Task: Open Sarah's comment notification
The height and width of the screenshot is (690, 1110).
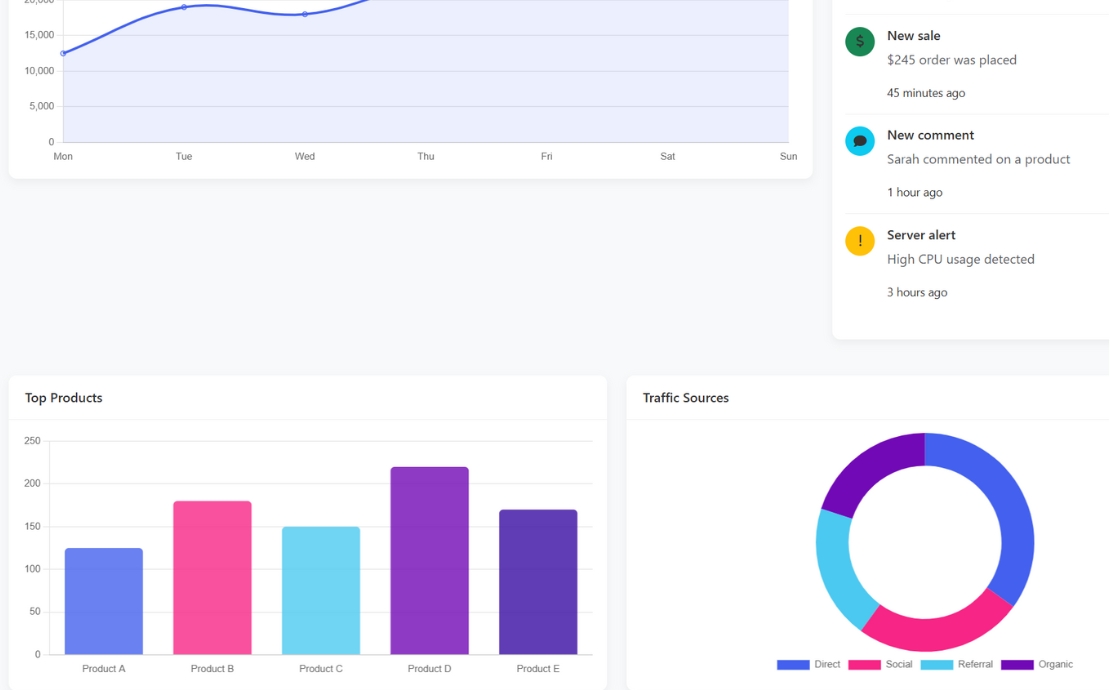Action: tap(978, 159)
